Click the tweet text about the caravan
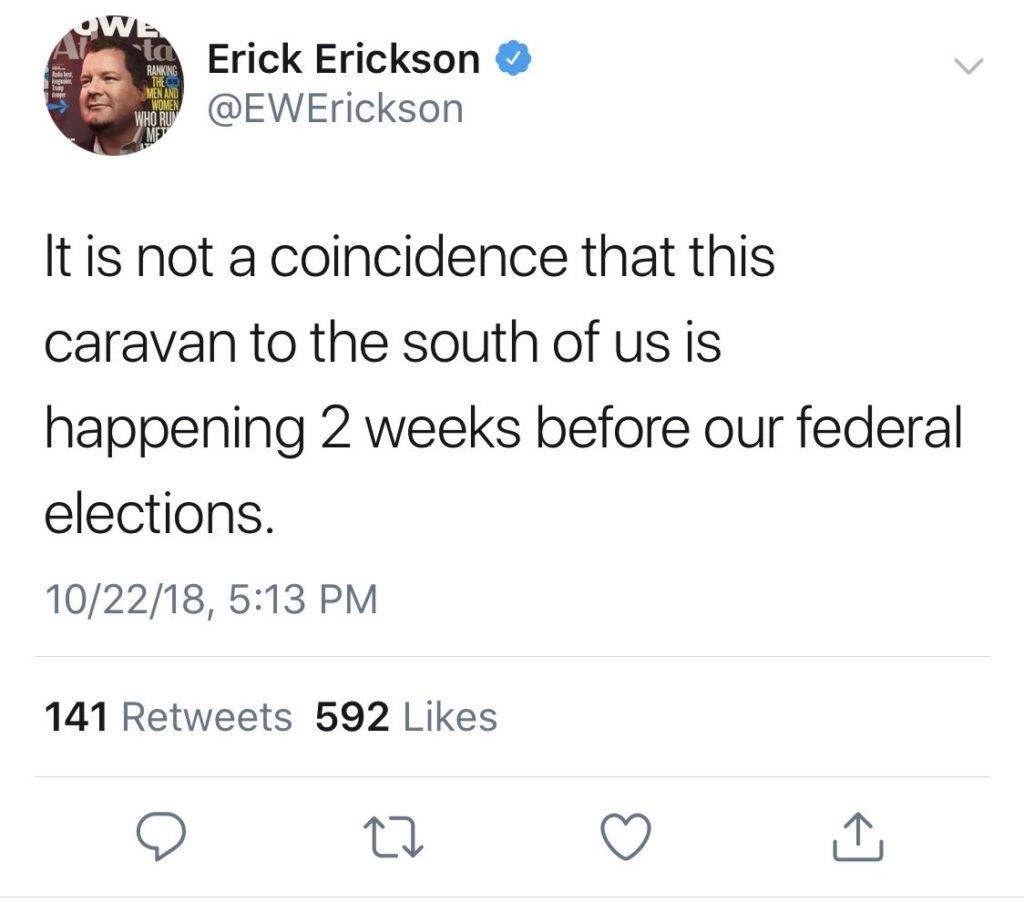The width and height of the screenshot is (1024, 903). [504, 385]
